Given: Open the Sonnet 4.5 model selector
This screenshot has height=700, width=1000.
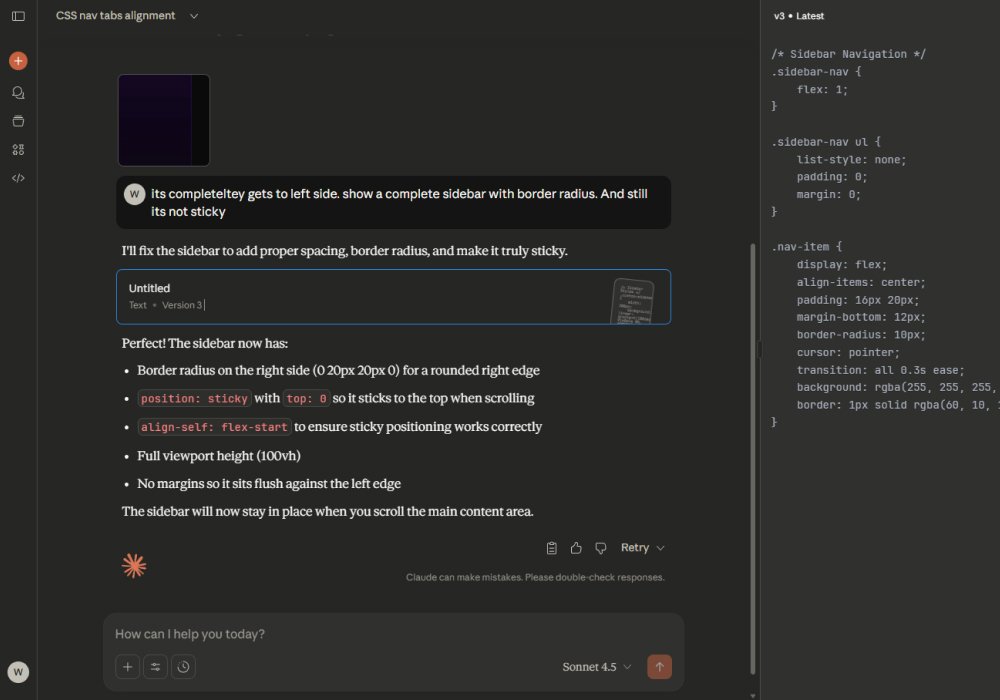Looking at the screenshot, I should click(x=597, y=667).
